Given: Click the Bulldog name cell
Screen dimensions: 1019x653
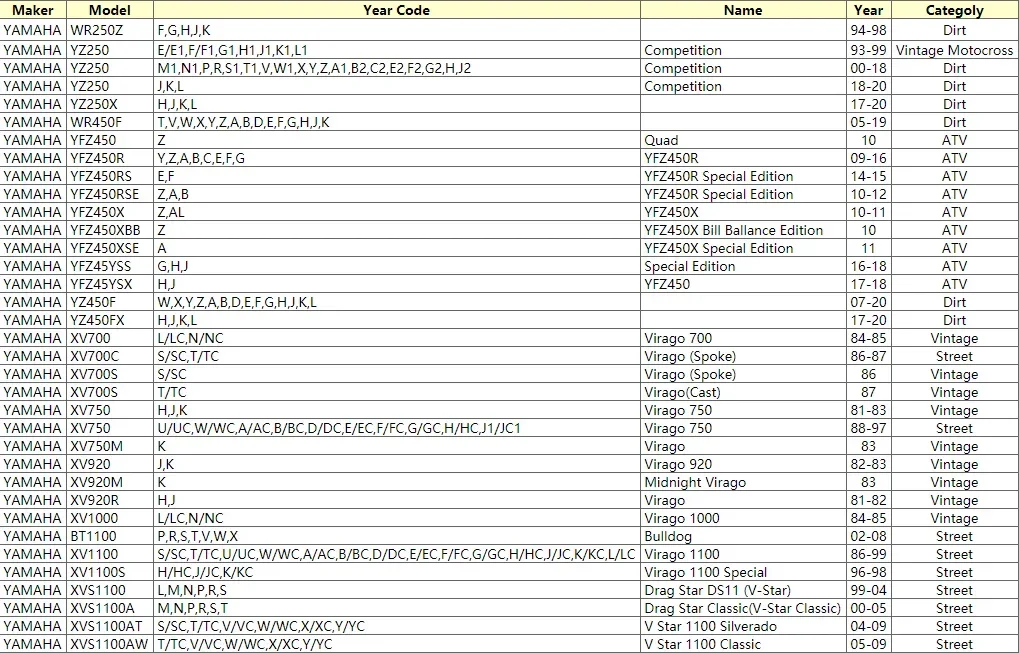Looking at the screenshot, I should 743,536.
